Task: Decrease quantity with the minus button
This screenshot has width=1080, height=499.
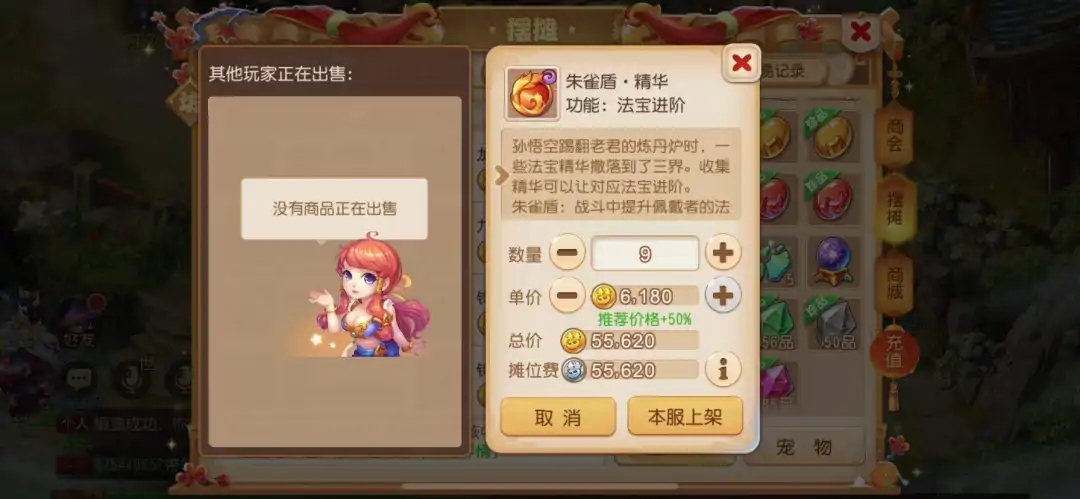Action: pos(567,253)
